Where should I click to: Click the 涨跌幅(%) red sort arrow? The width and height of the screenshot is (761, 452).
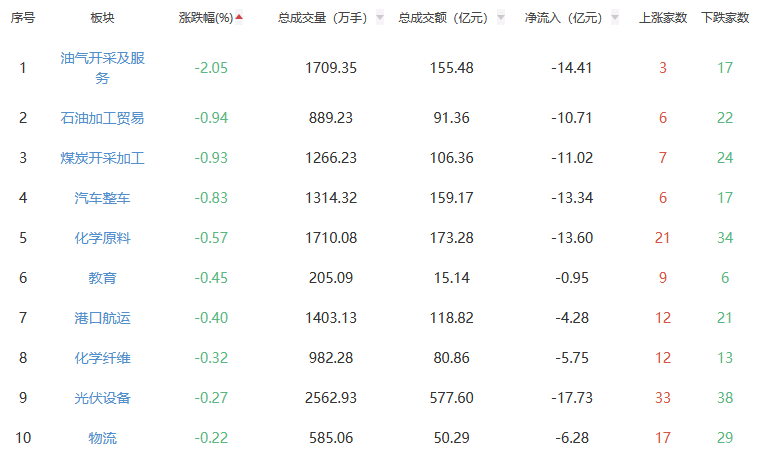coord(239,17)
